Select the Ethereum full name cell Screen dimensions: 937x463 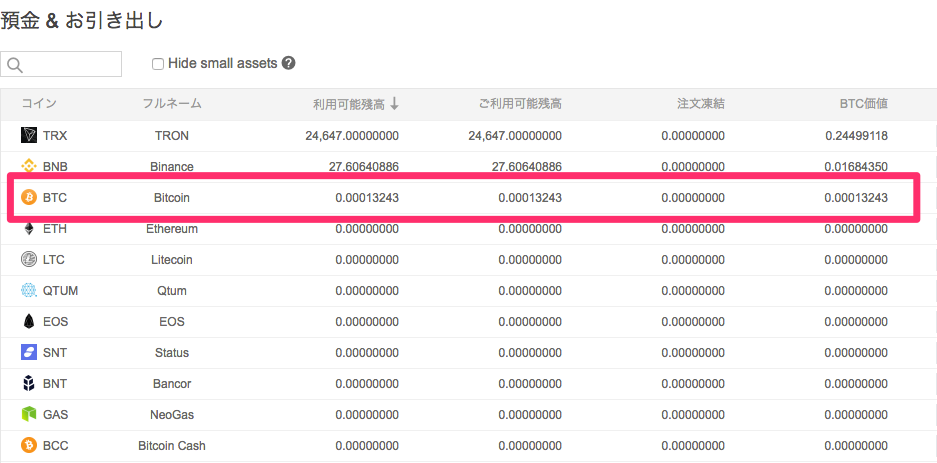click(172, 229)
